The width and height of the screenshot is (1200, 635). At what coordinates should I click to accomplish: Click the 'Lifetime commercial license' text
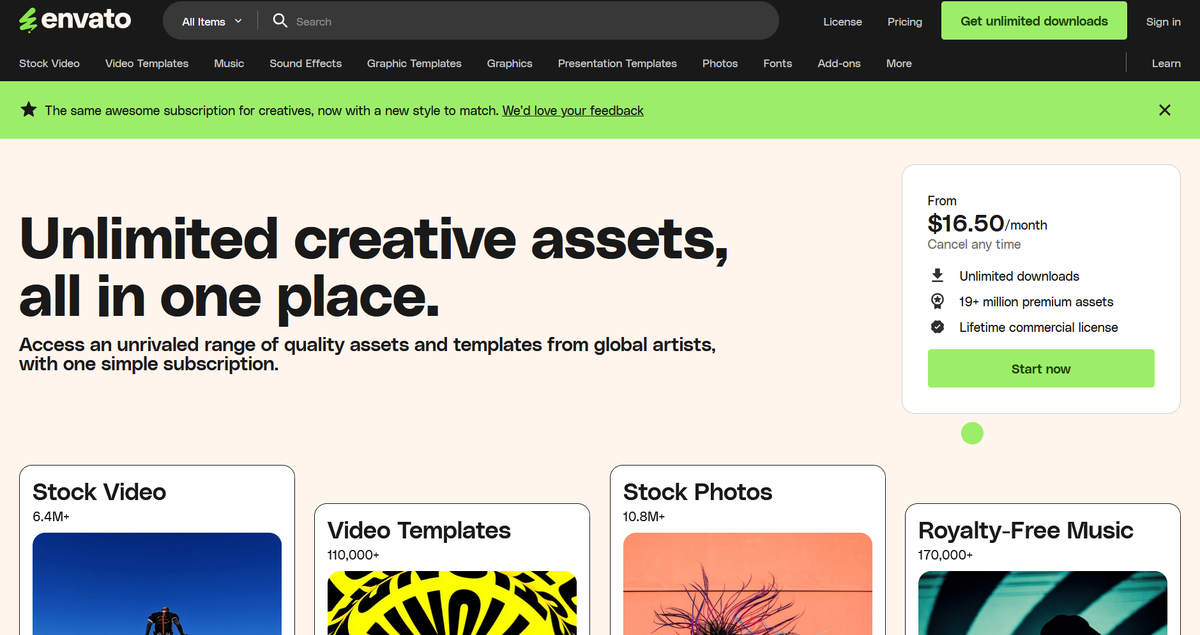[x=1039, y=327]
